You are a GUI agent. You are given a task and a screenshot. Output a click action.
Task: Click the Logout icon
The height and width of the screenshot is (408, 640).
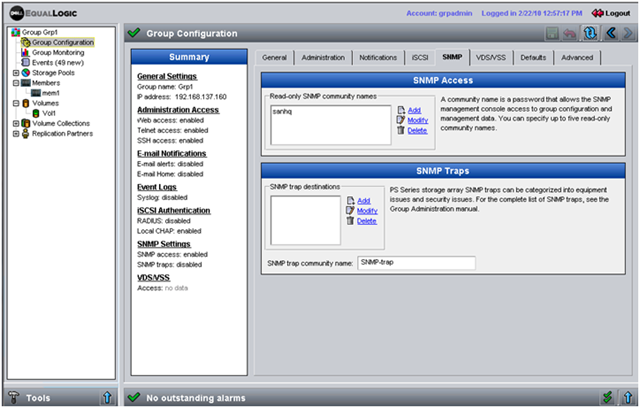[597, 13]
